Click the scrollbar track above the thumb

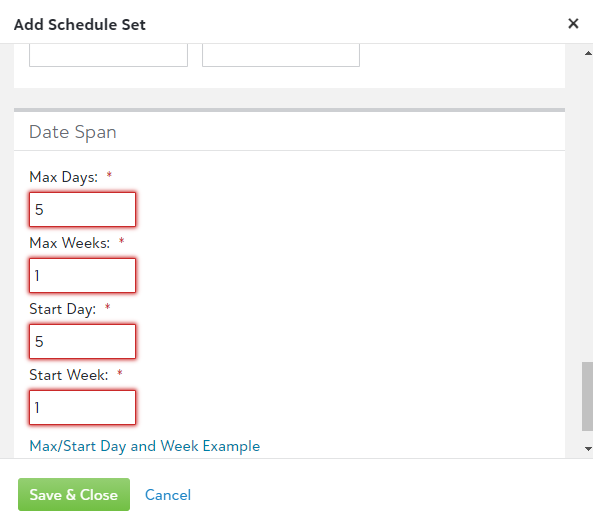[x=587, y=210]
